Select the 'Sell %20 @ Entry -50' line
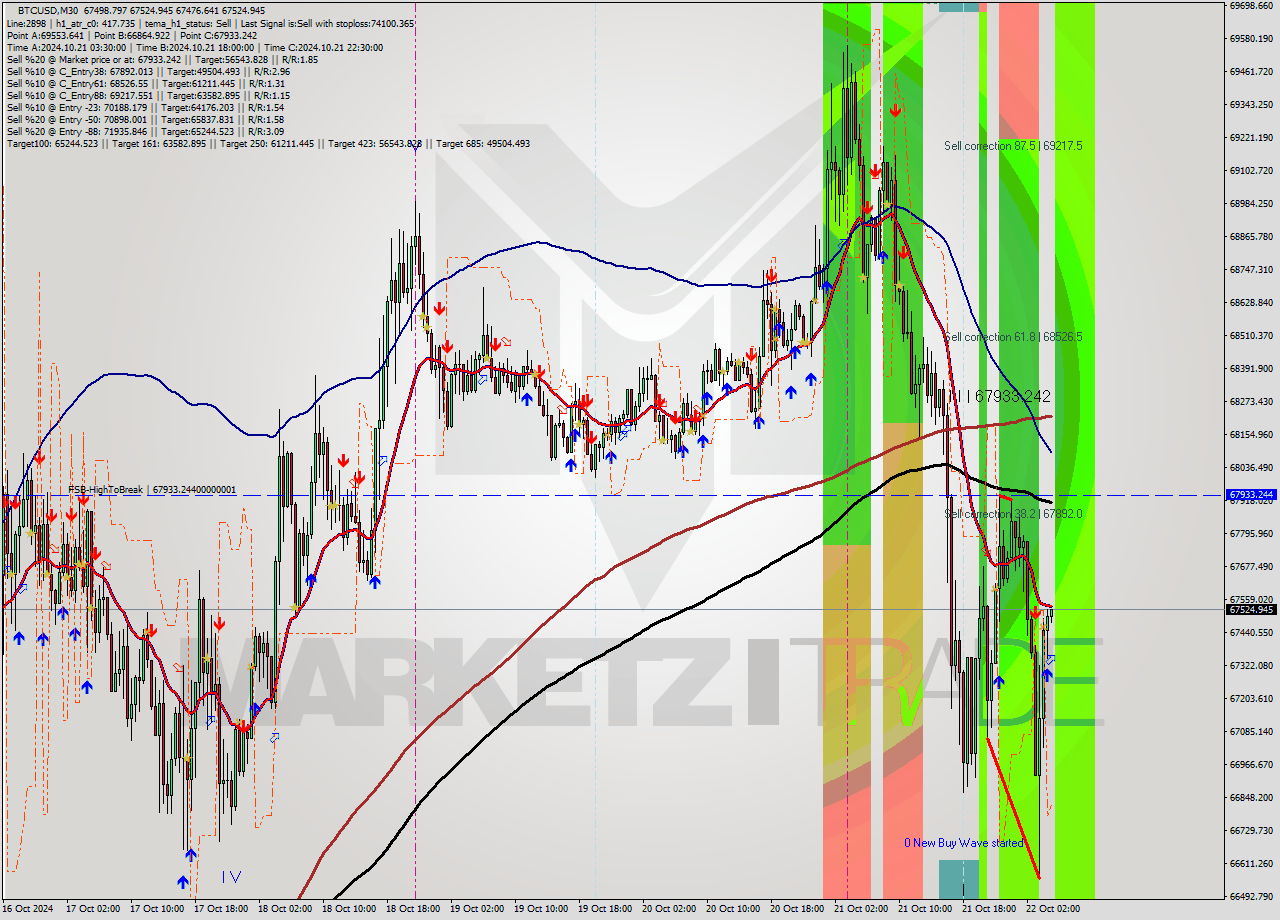This screenshot has width=1280, height=920. tap(145, 119)
